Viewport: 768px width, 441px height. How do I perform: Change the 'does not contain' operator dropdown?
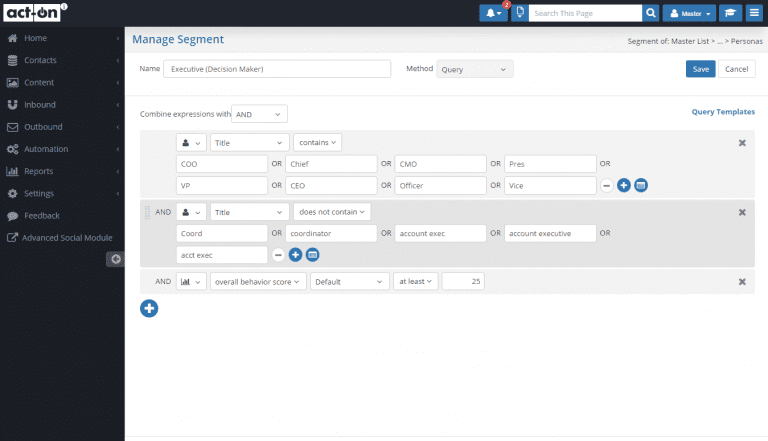click(332, 212)
